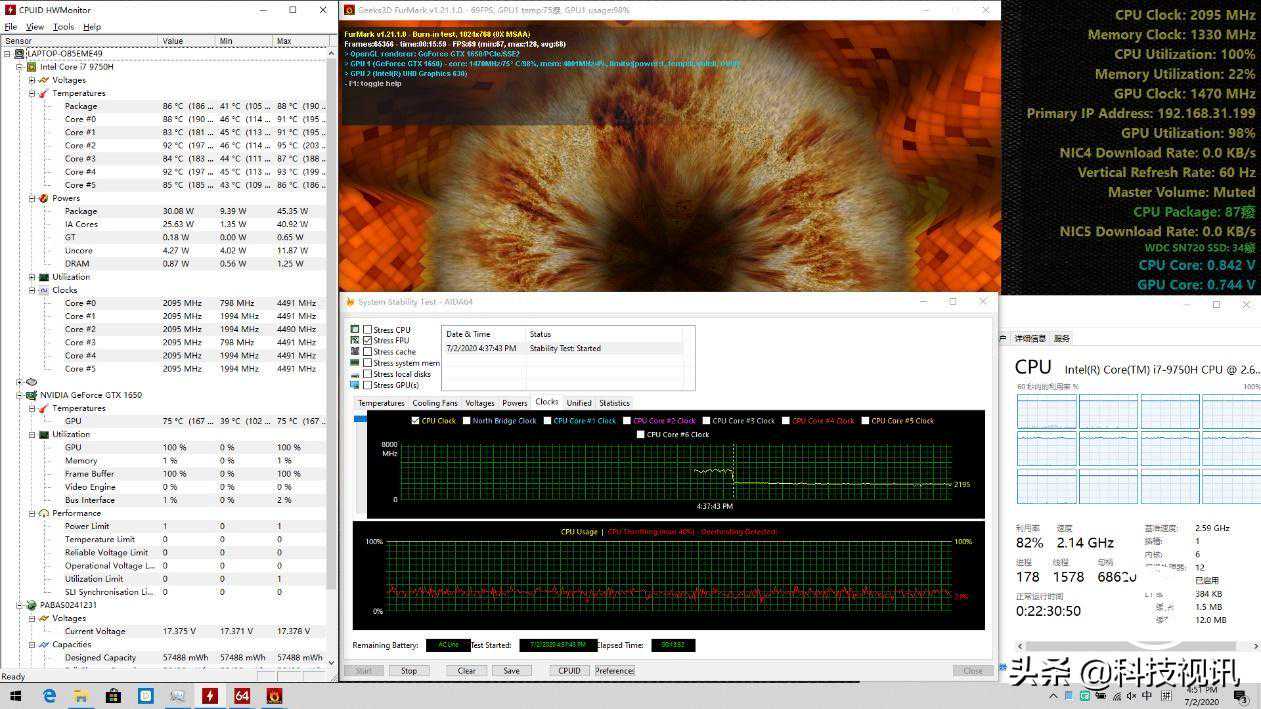
Task: Open Microsoft Store from the taskbar
Action: [113, 695]
